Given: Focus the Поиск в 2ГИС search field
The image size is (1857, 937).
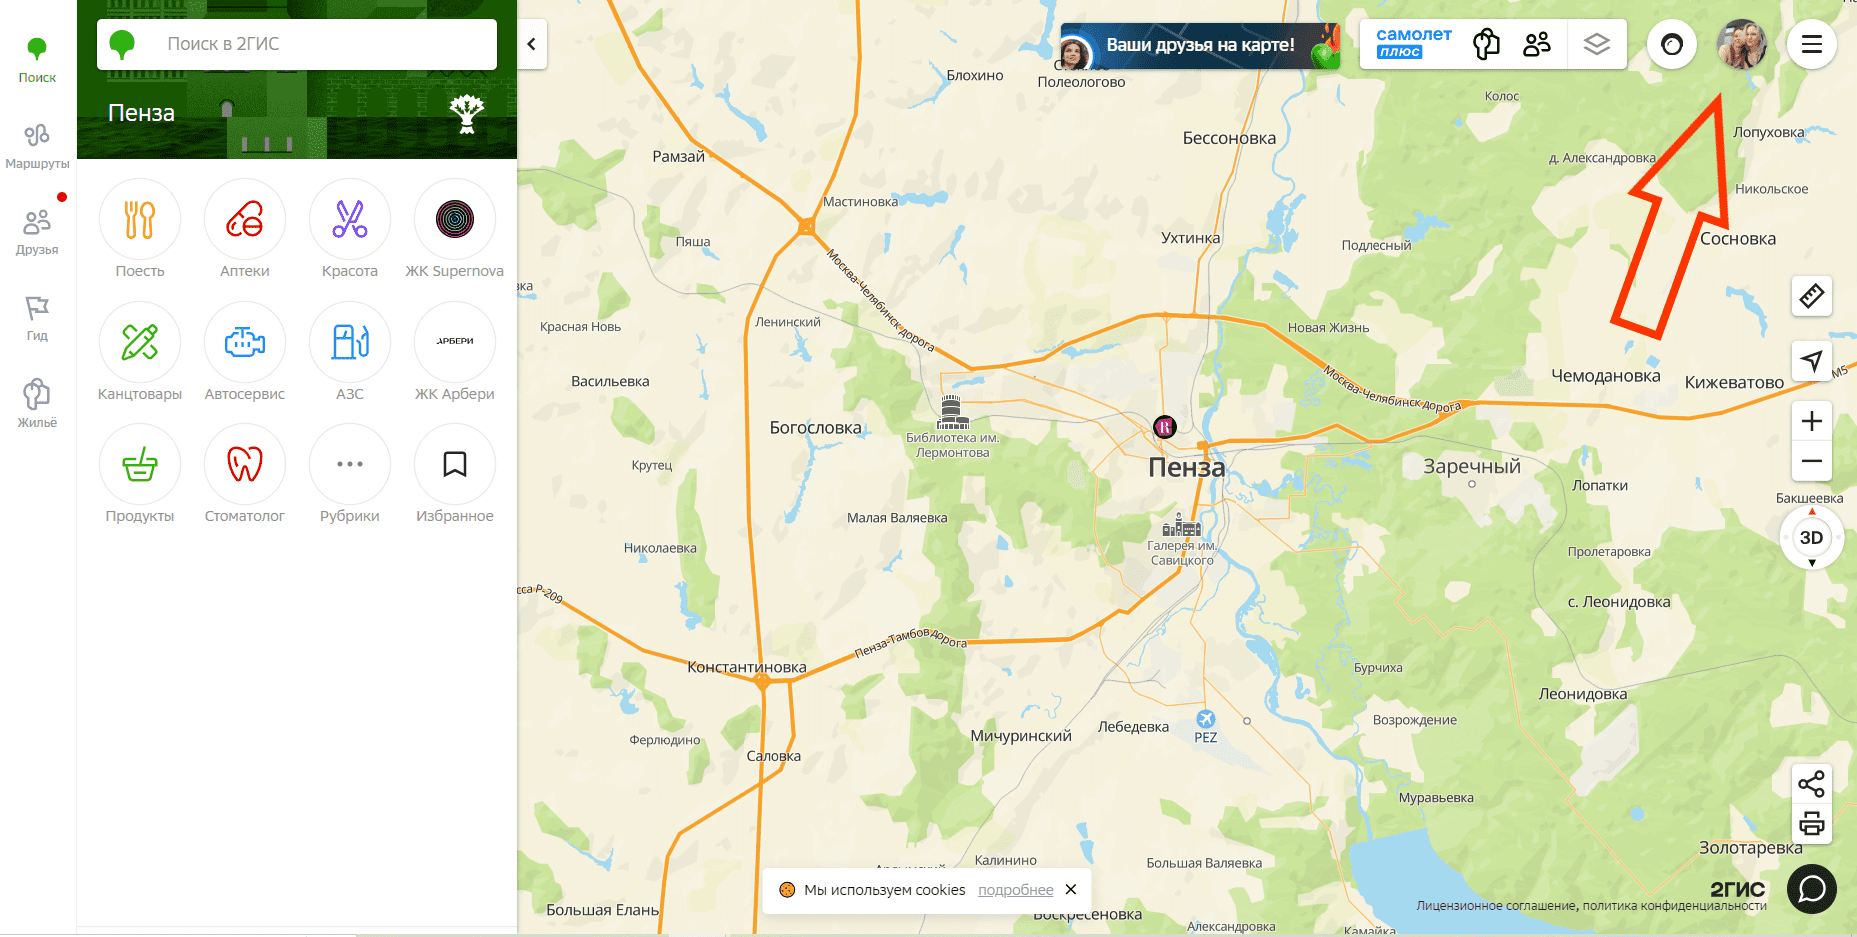Looking at the screenshot, I should (297, 44).
